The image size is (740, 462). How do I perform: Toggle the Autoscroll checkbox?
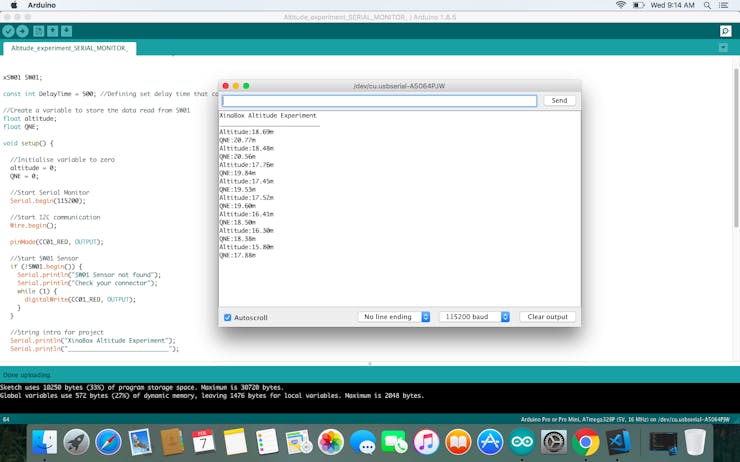tap(227, 318)
